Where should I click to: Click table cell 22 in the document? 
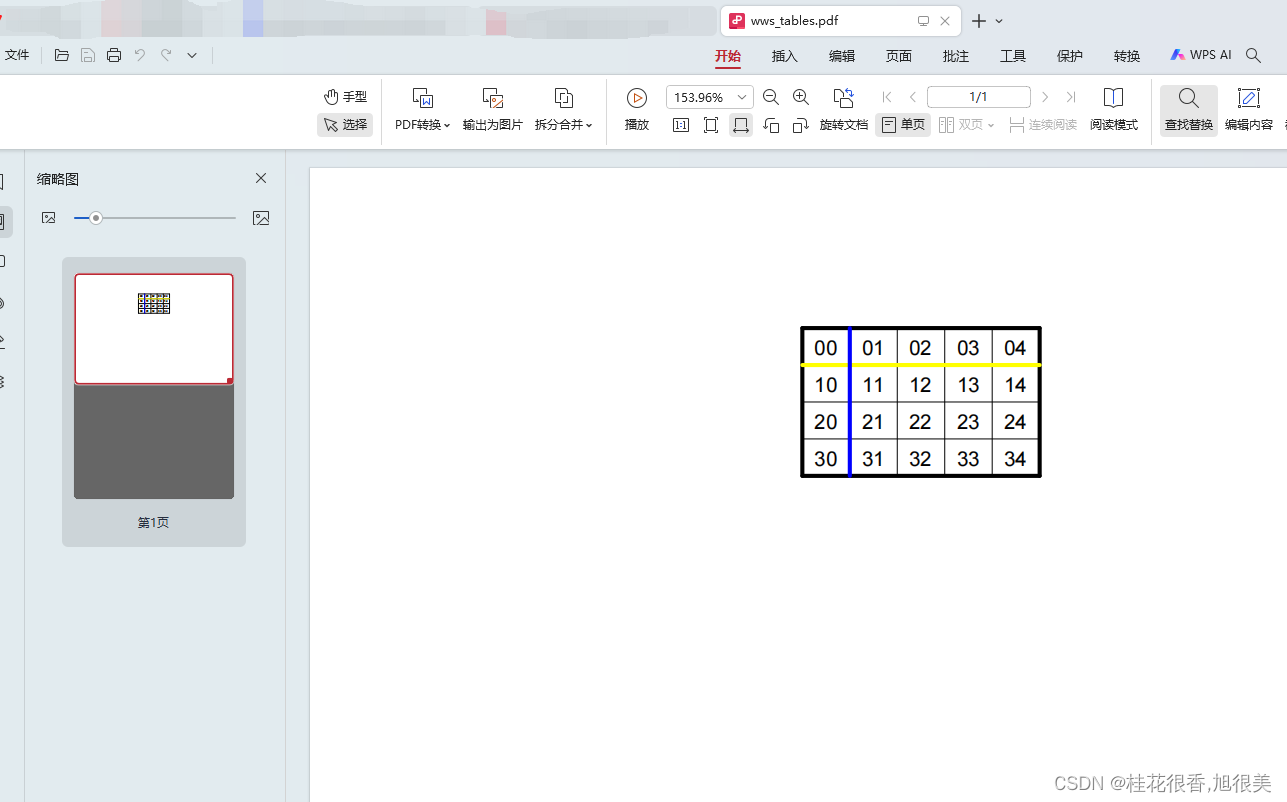(920, 422)
